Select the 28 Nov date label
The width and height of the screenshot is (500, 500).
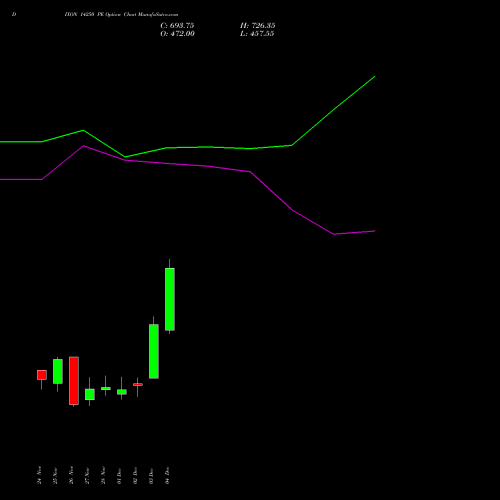tap(103, 475)
